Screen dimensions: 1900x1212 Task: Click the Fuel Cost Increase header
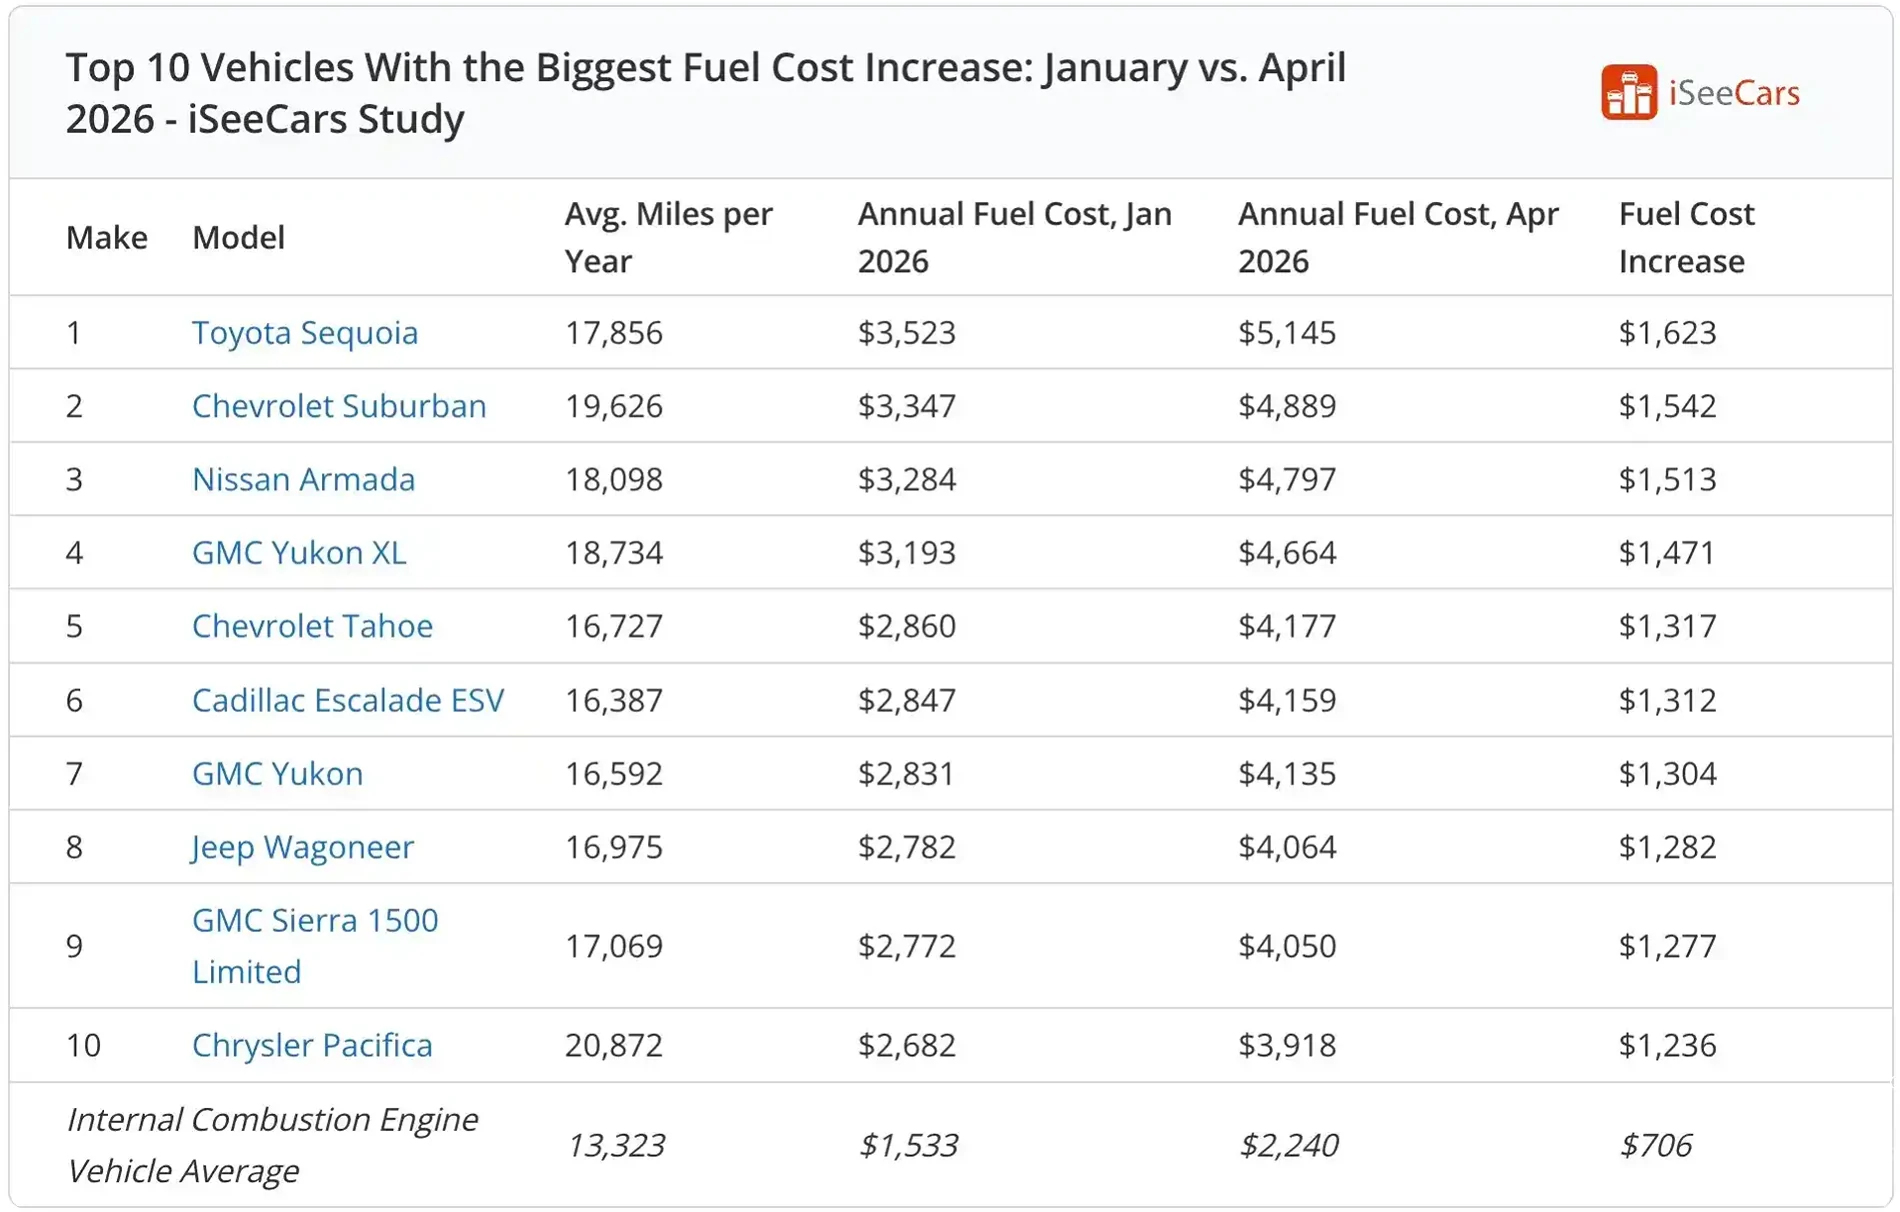pos(1686,237)
